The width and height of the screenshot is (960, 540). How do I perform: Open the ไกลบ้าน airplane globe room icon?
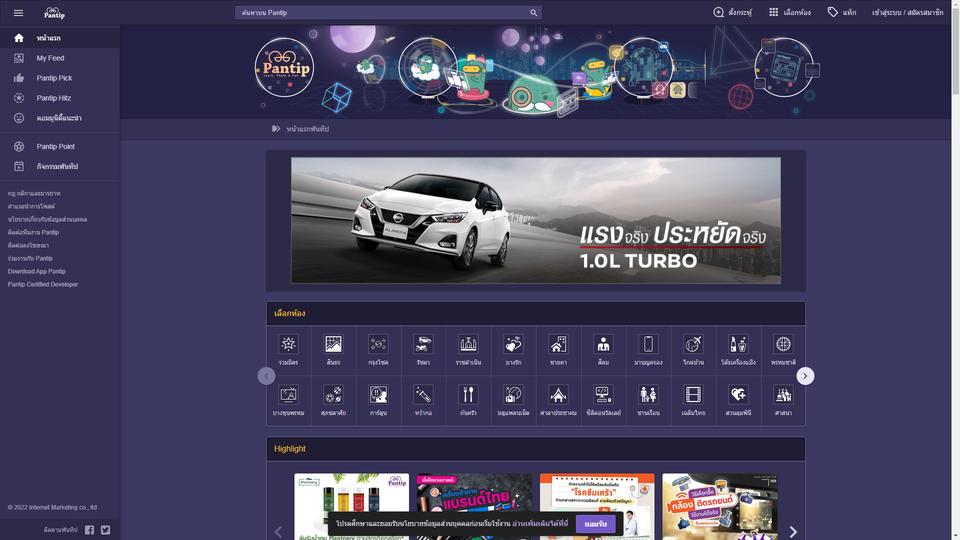pos(693,344)
